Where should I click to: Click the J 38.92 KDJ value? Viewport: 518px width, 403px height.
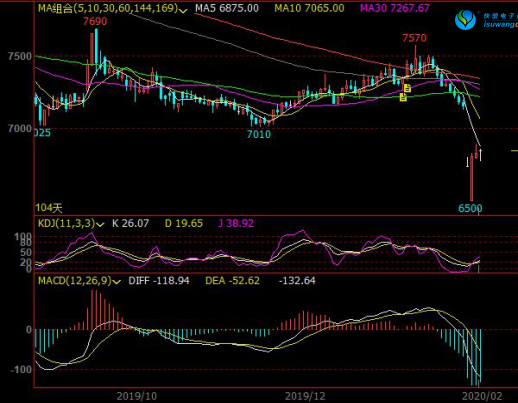[236, 223]
